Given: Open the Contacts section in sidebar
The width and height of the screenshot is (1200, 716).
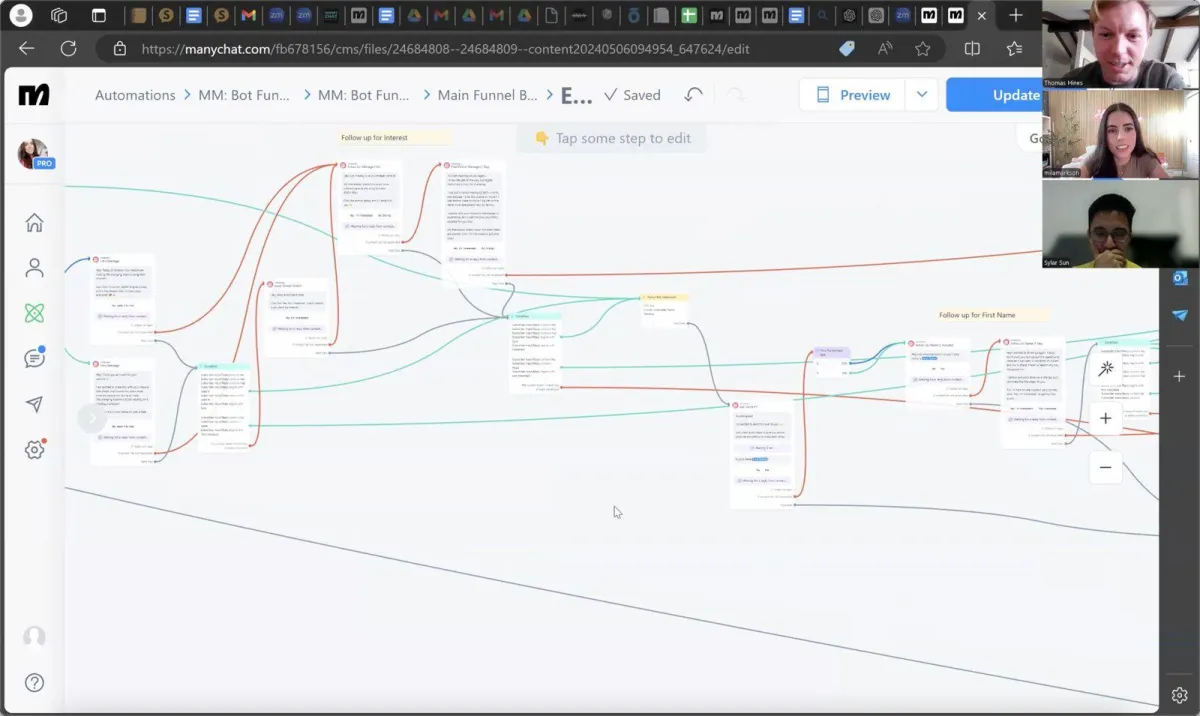Looking at the screenshot, I should (34, 268).
